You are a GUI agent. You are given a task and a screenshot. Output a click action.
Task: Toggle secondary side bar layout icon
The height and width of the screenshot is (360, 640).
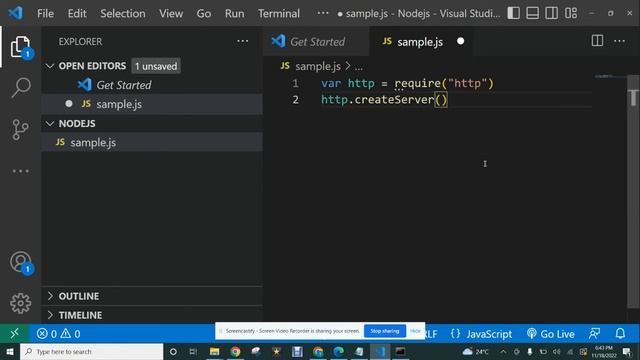point(551,13)
